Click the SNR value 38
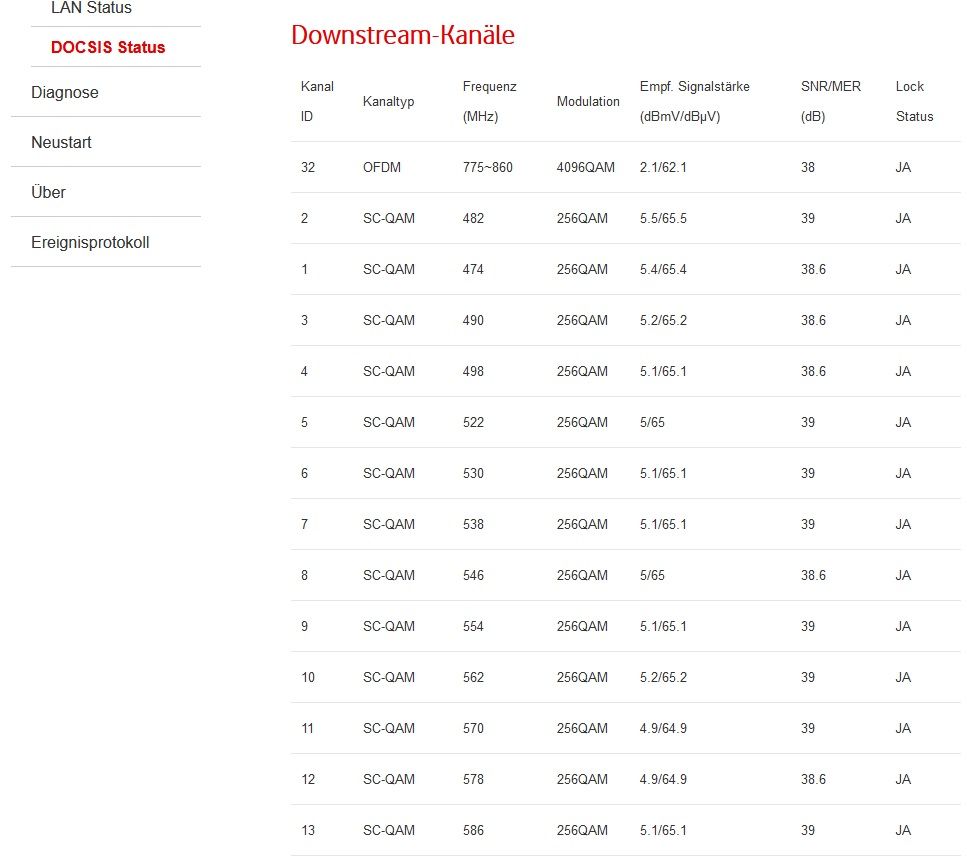This screenshot has width=967, height=858. pos(808,167)
